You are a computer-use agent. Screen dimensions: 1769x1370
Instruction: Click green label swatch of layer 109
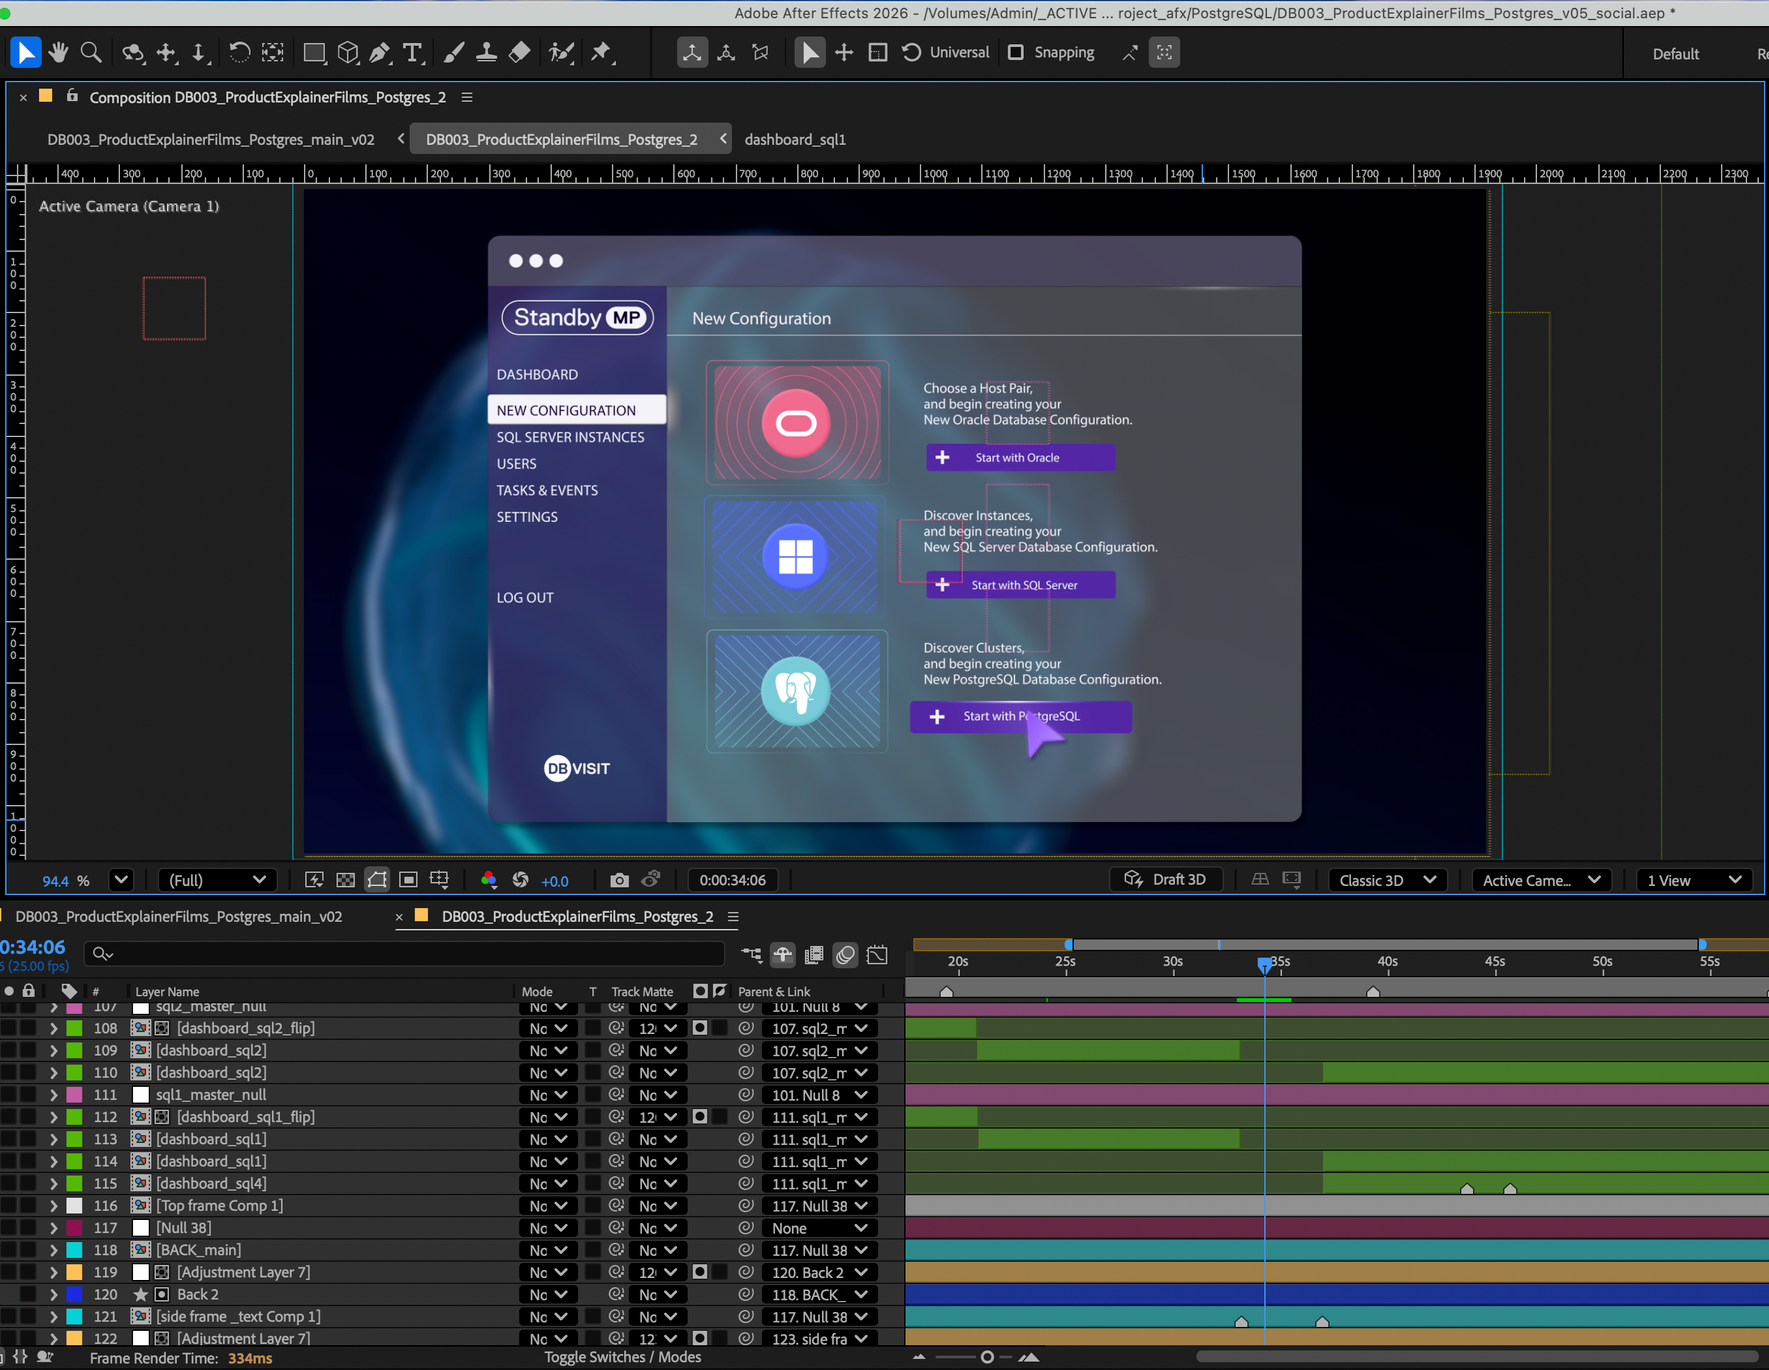pyautogui.click(x=75, y=1050)
